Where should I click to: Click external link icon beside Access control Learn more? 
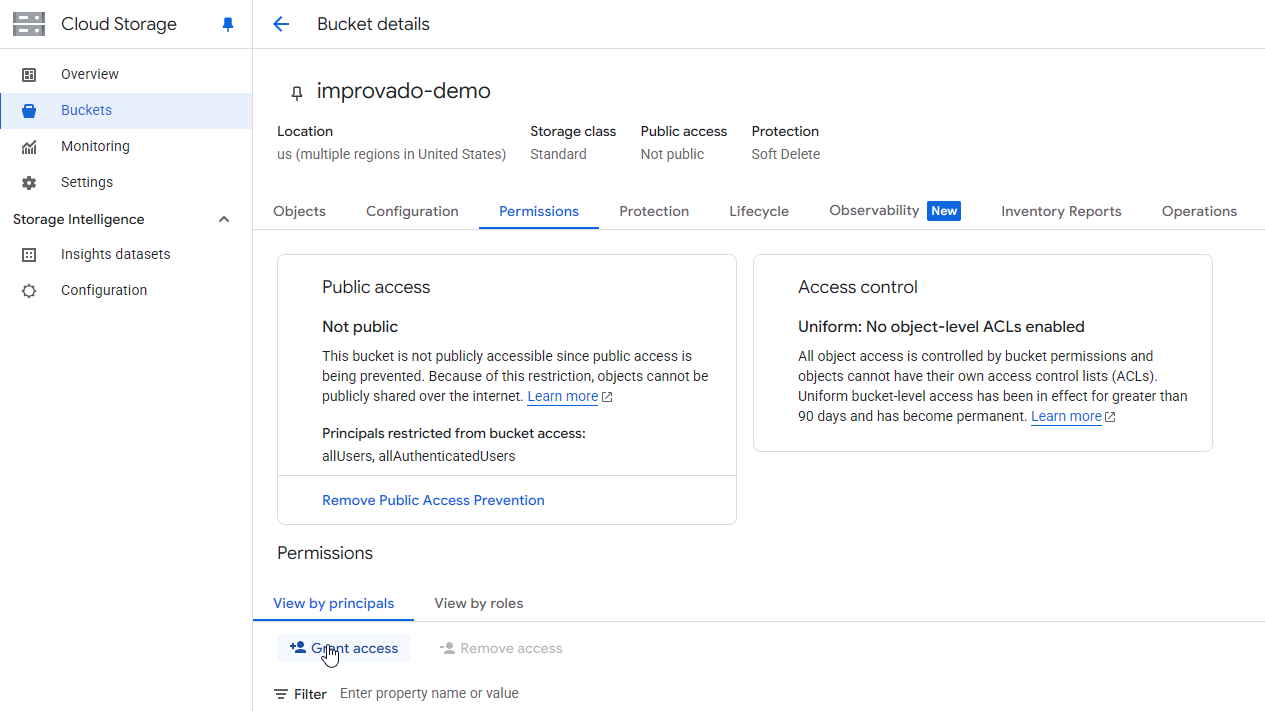pos(1110,417)
